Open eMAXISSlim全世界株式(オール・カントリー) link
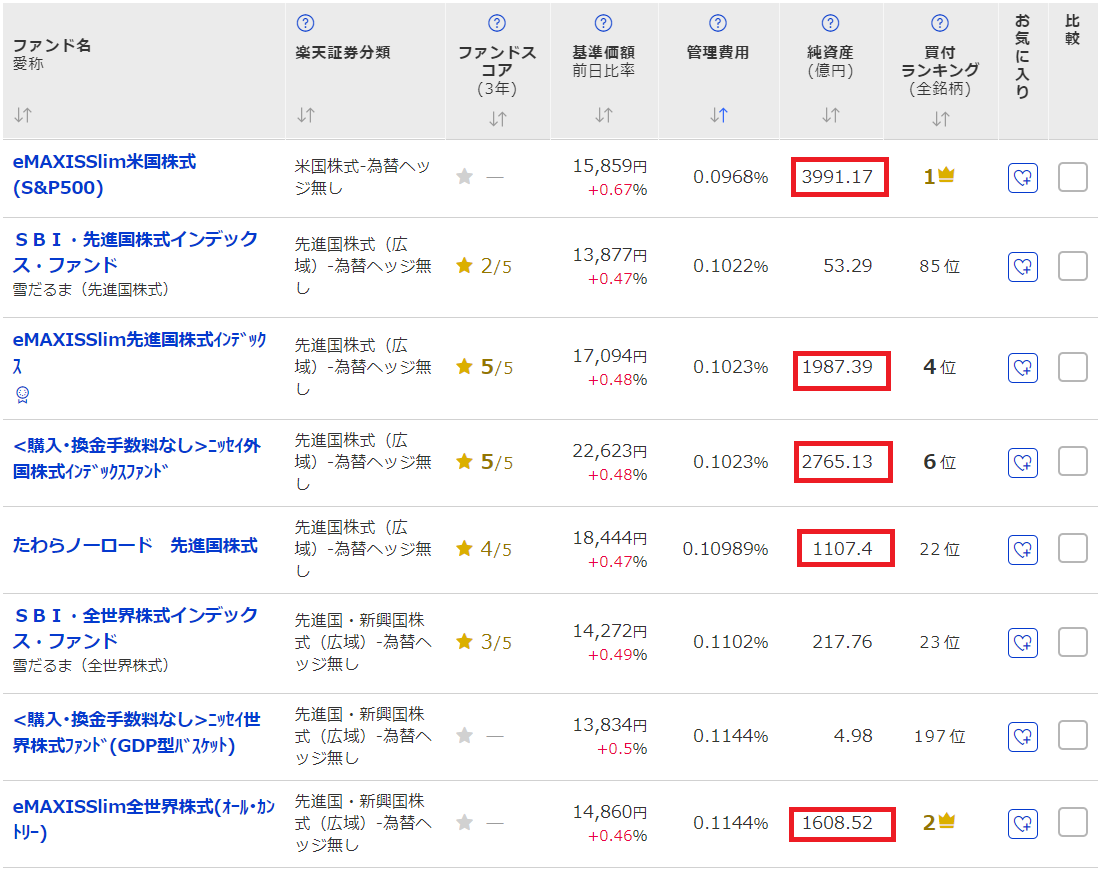Screen dimensions: 1105x872 [x=144, y=819]
